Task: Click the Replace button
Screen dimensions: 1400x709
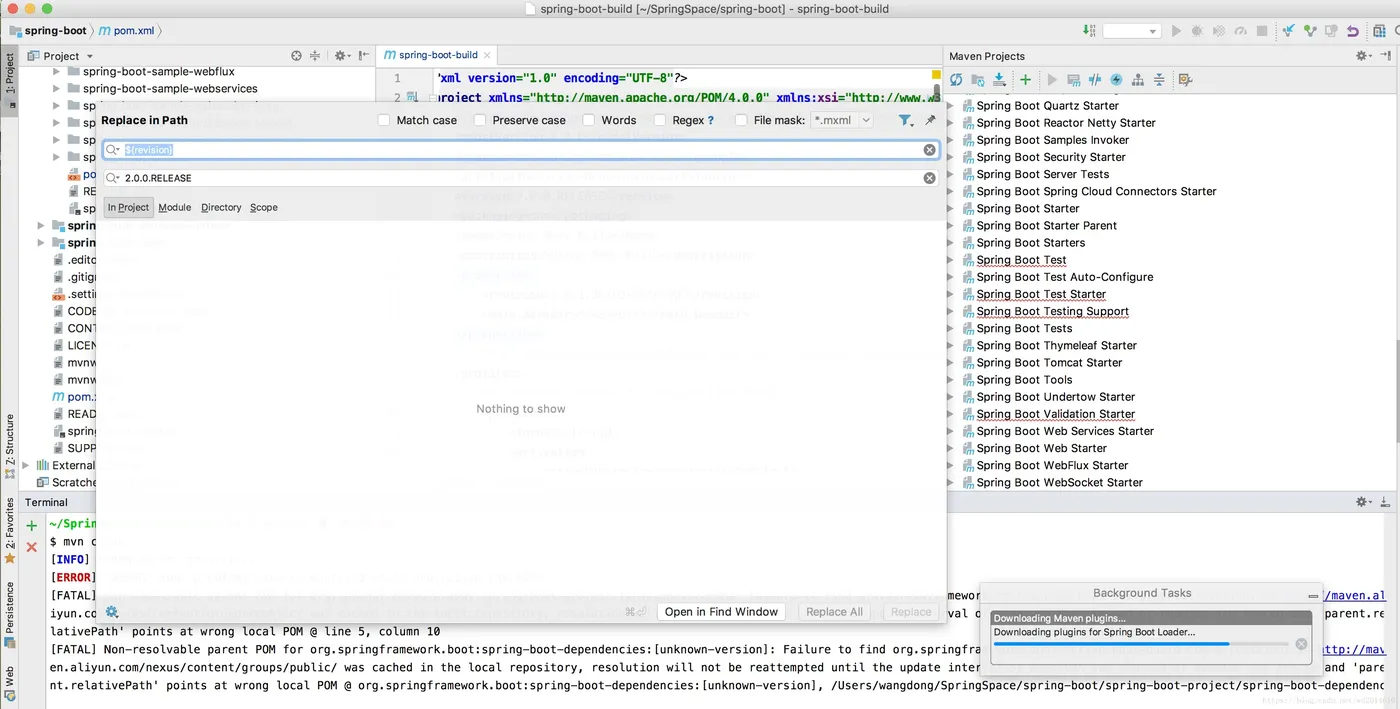Action: pyautogui.click(x=911, y=611)
